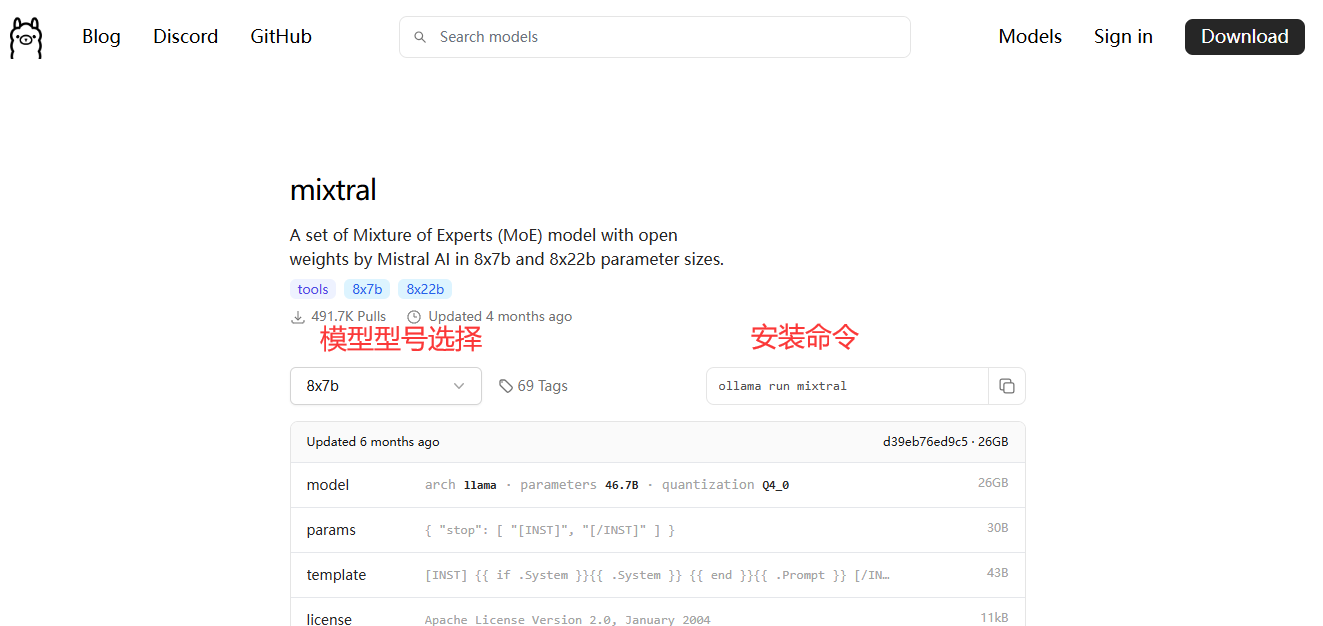The width and height of the screenshot is (1323, 626).
Task: Open the model file row
Action: click(x=657, y=485)
